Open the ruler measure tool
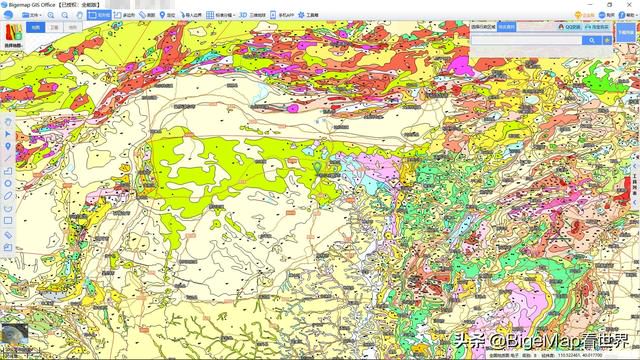The height and width of the screenshot is (360, 640). [147, 15]
